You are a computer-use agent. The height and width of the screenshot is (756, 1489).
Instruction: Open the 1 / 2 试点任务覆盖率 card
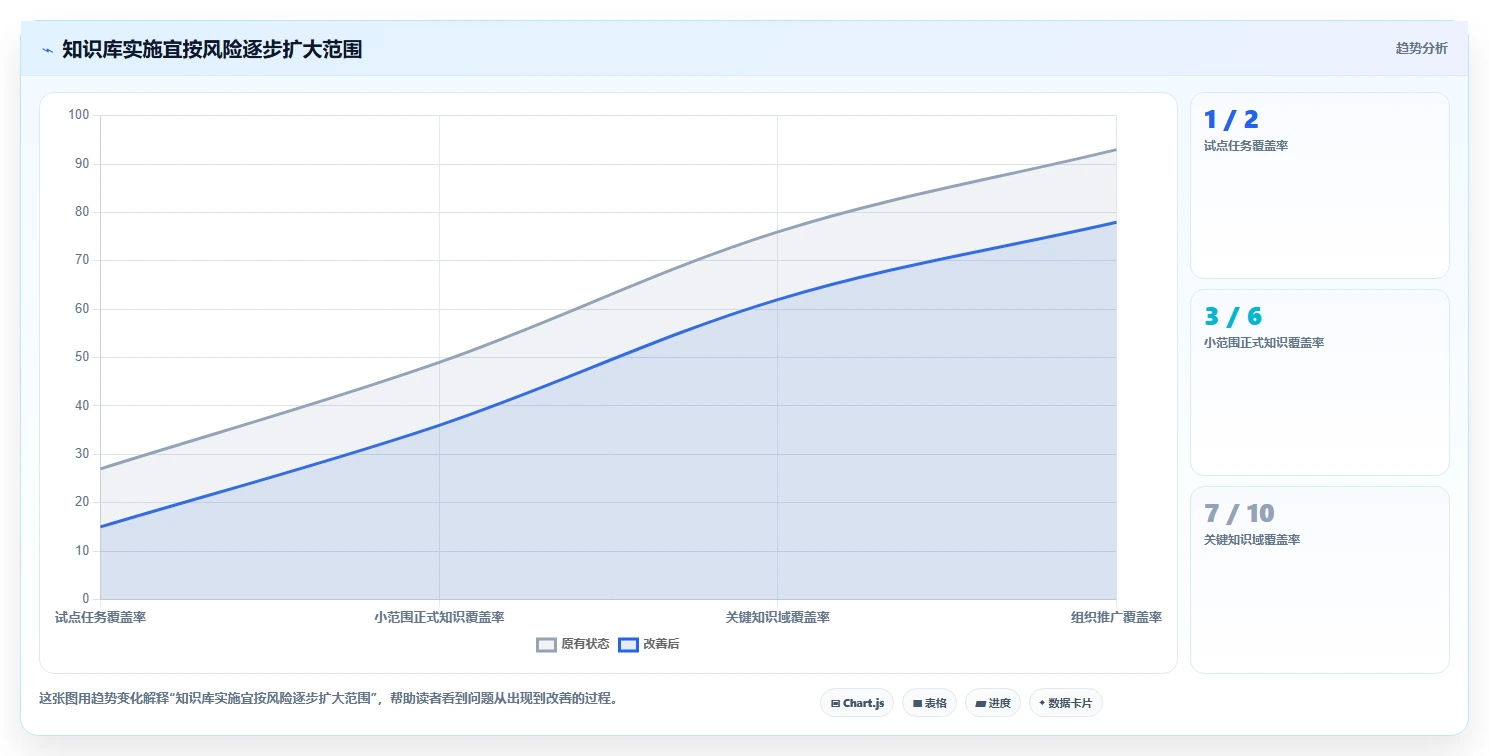click(1319, 185)
